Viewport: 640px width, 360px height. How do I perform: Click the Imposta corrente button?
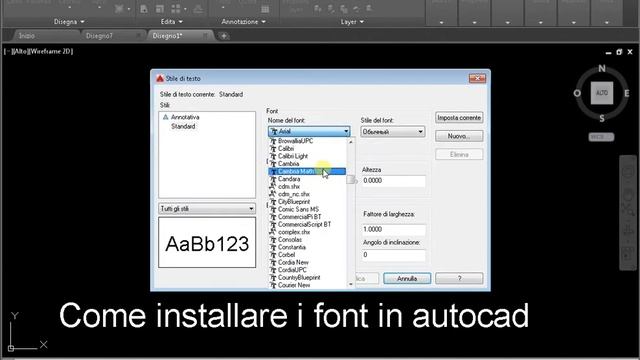coord(459,118)
